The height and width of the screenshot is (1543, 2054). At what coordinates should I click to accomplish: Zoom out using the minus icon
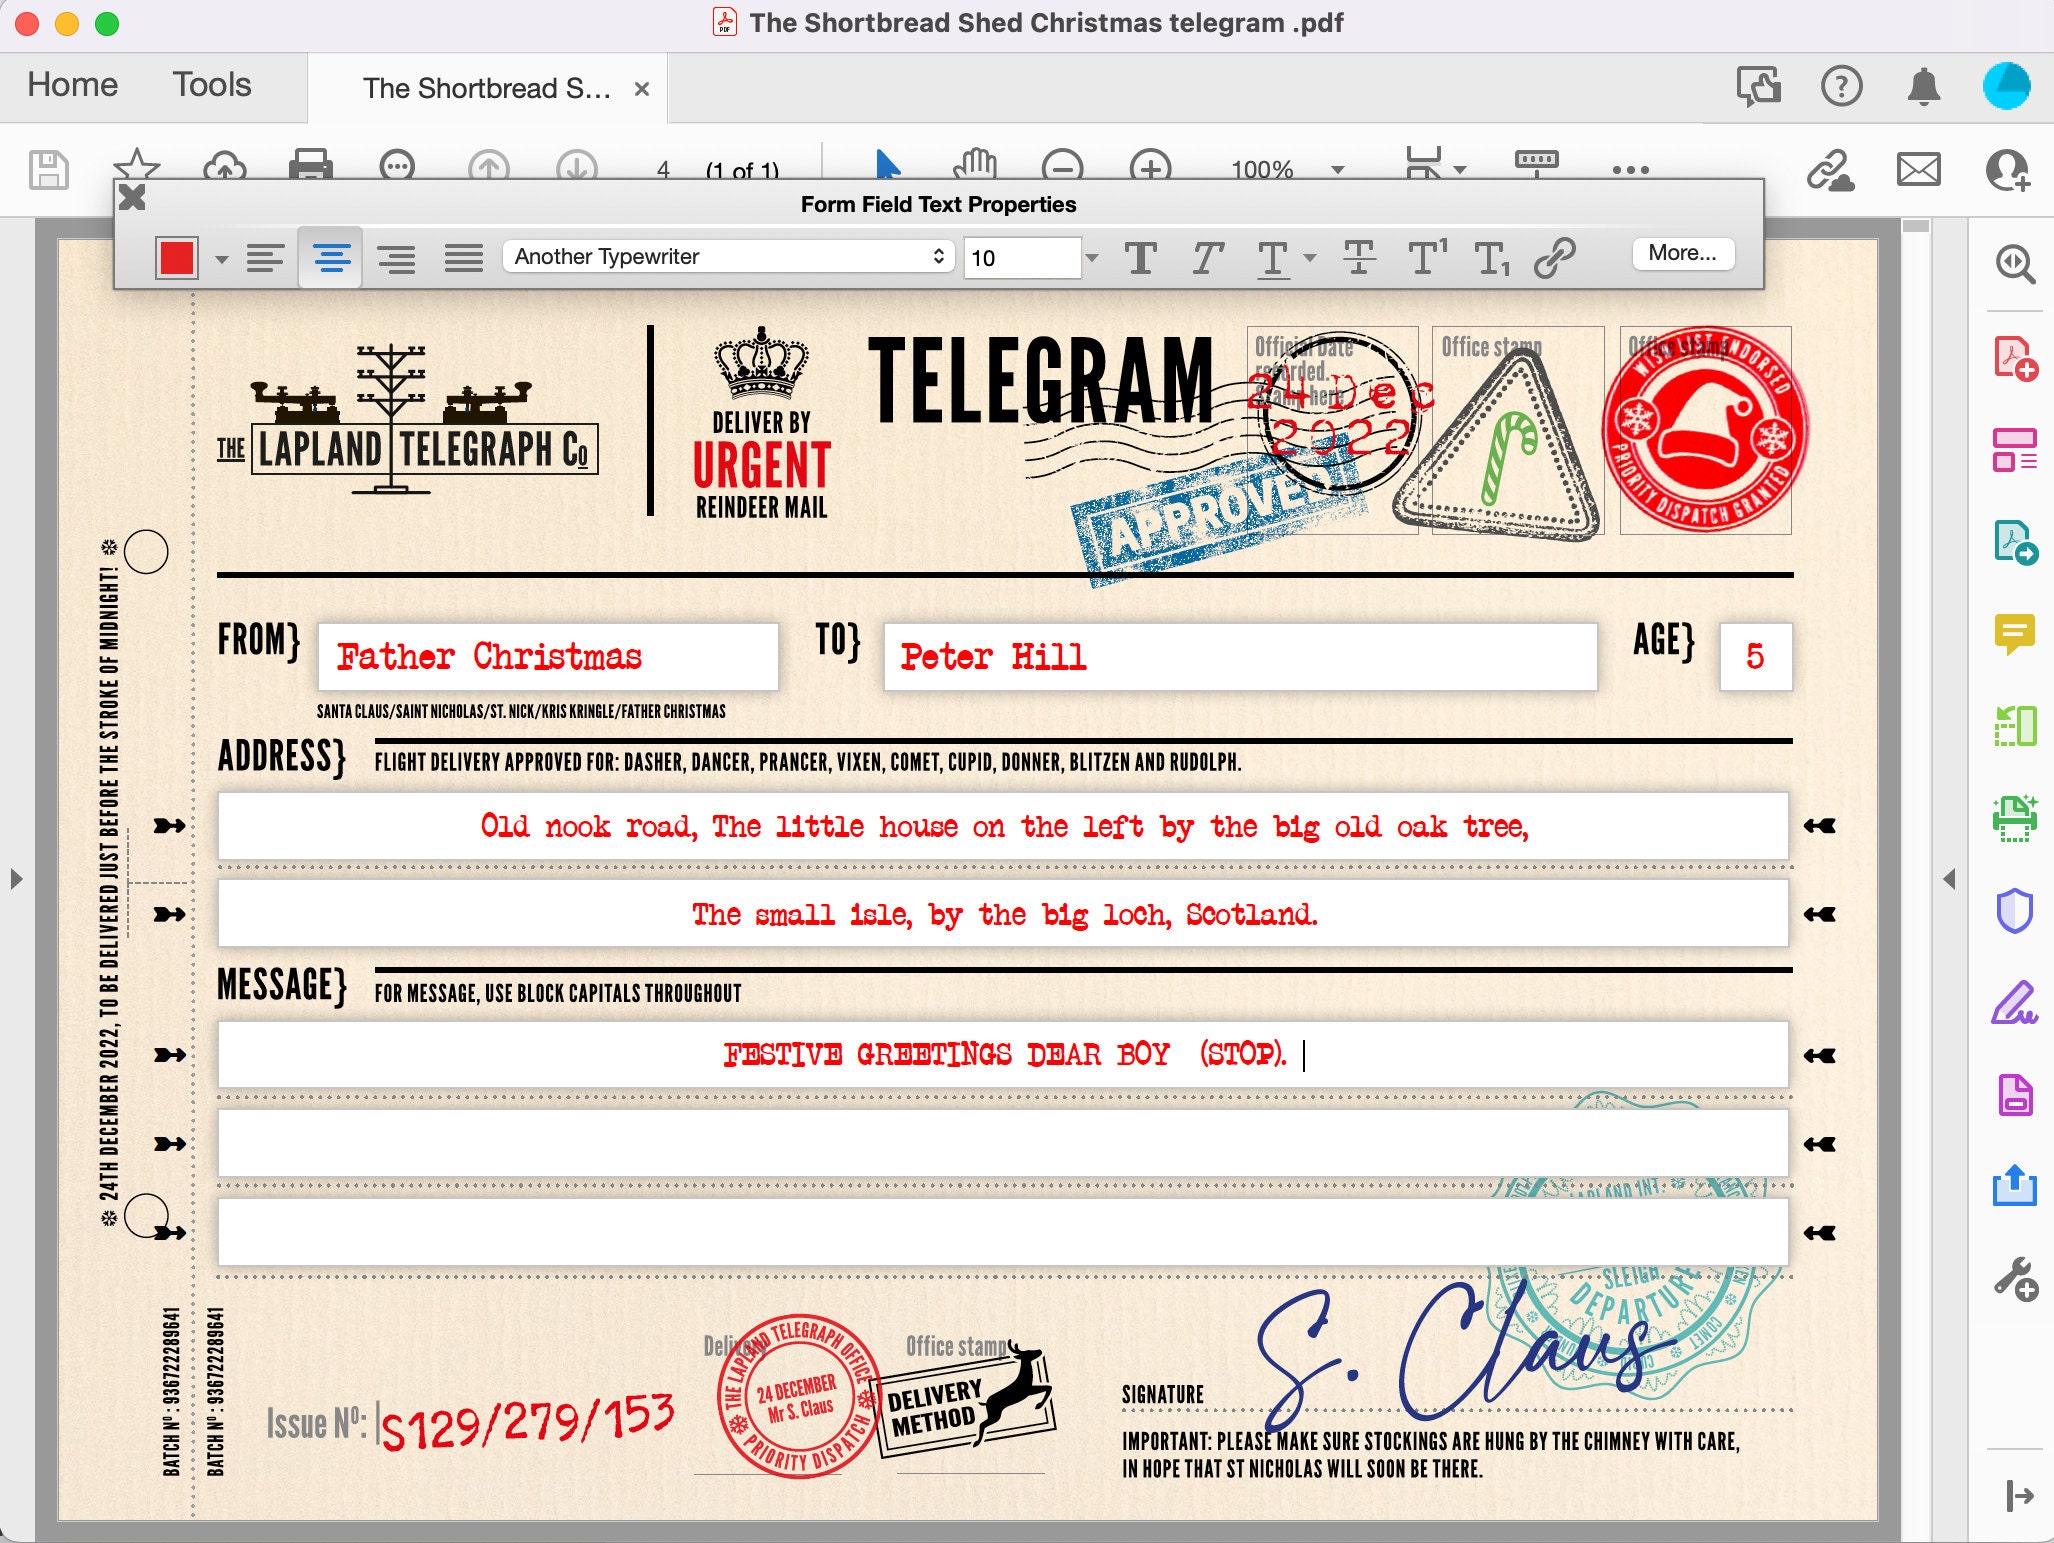tap(1062, 167)
